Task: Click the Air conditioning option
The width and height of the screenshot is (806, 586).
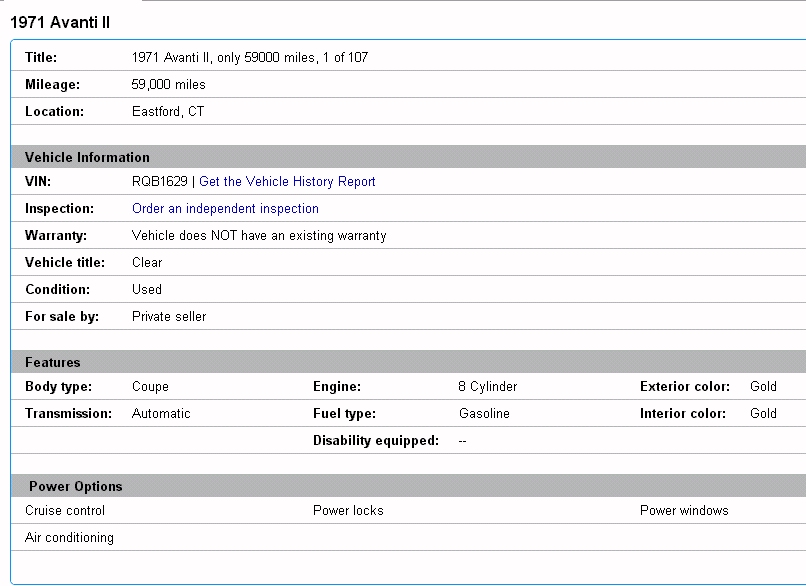Action: tap(69, 538)
